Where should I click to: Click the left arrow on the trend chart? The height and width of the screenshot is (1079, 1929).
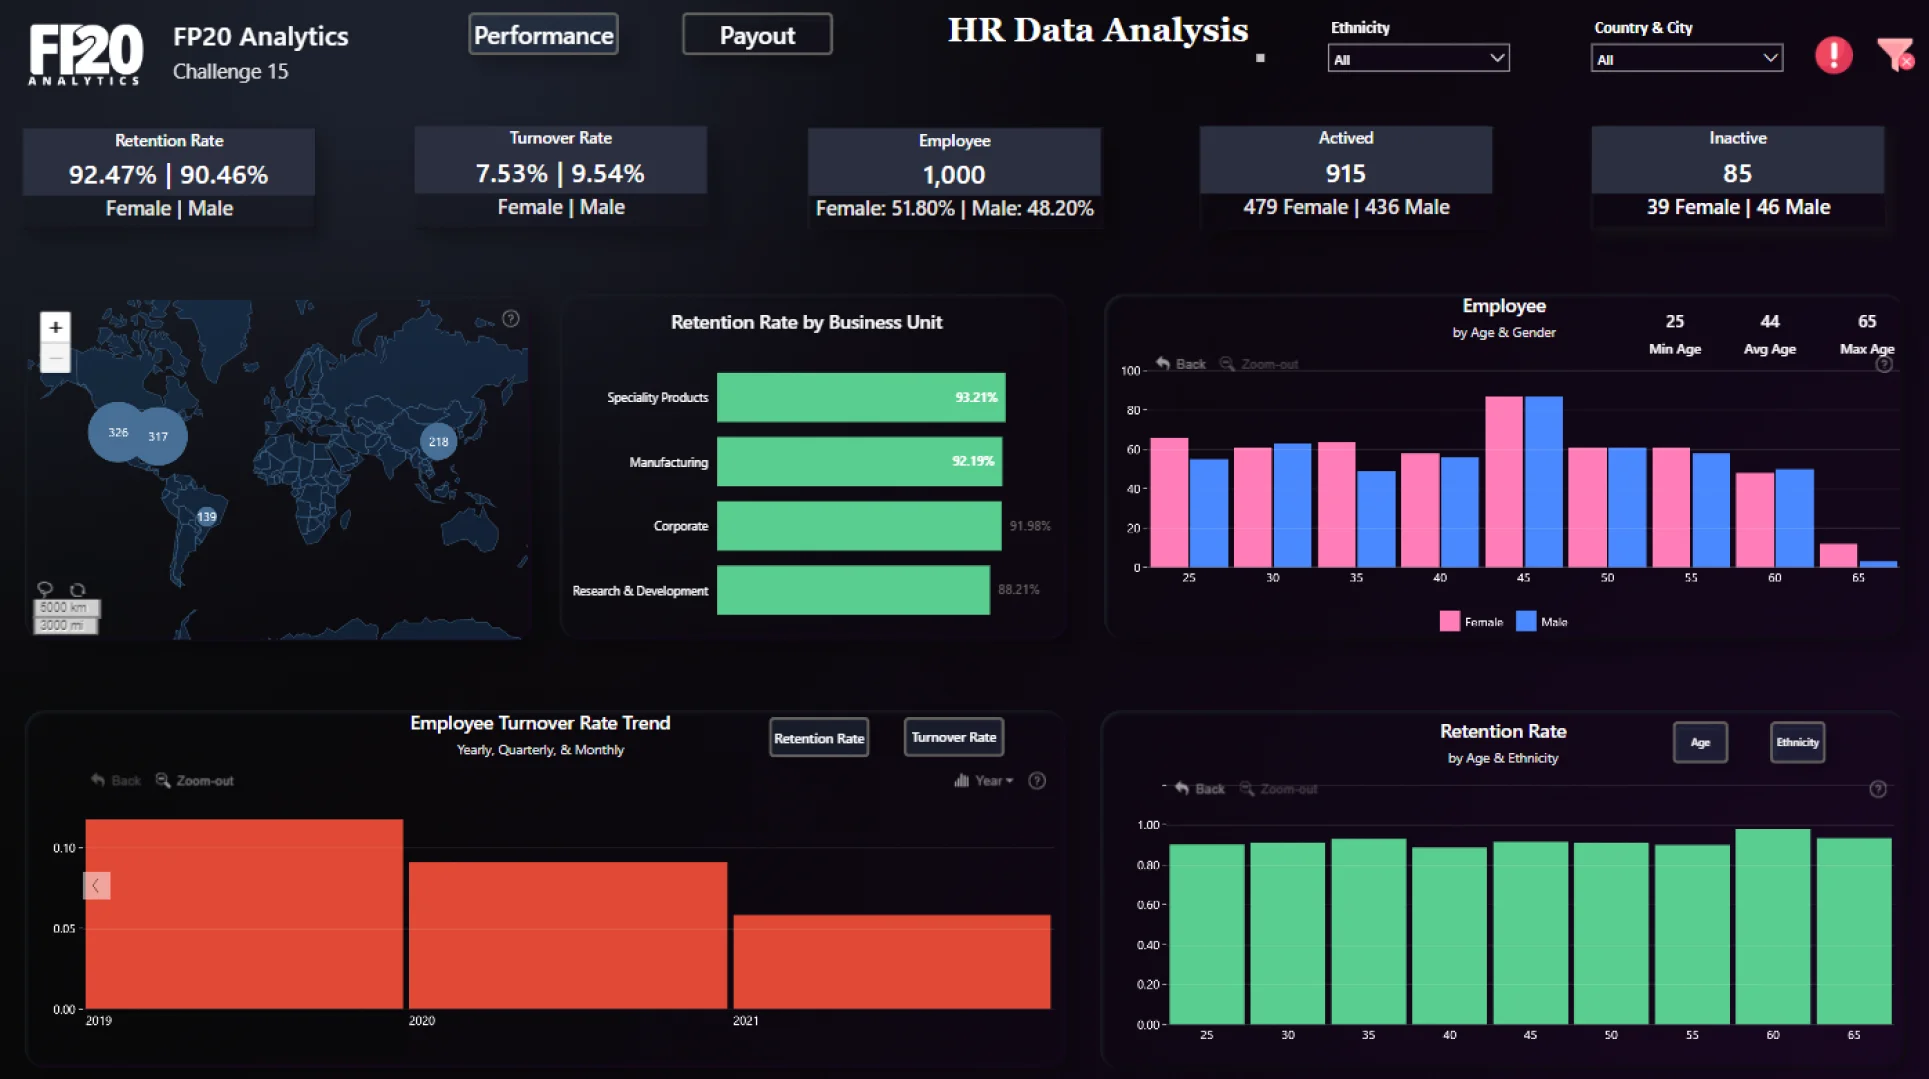[96, 885]
